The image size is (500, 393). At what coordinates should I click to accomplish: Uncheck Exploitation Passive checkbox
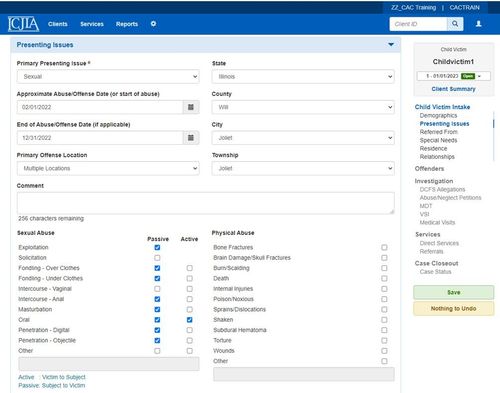coord(157,247)
